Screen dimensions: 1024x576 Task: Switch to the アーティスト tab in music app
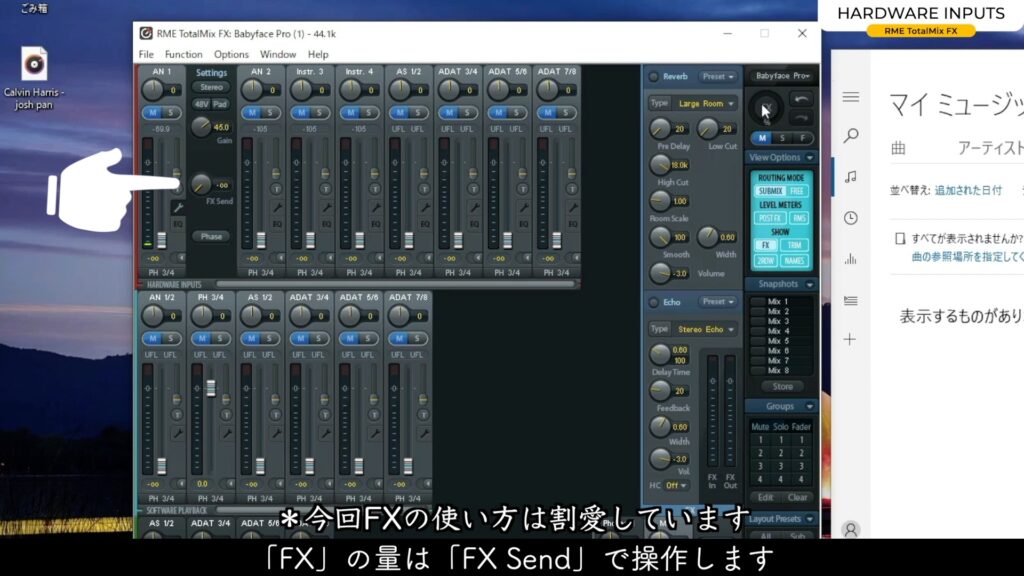tap(990, 148)
